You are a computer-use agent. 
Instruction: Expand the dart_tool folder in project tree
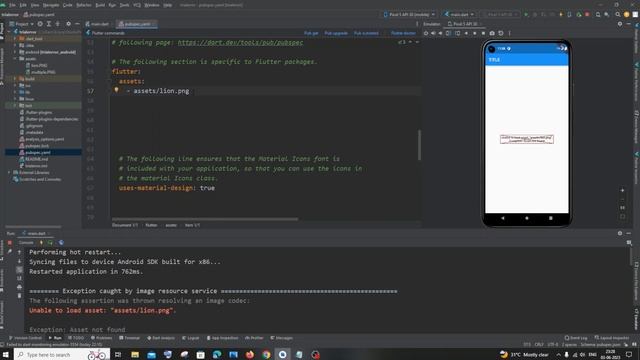click(x=15, y=39)
